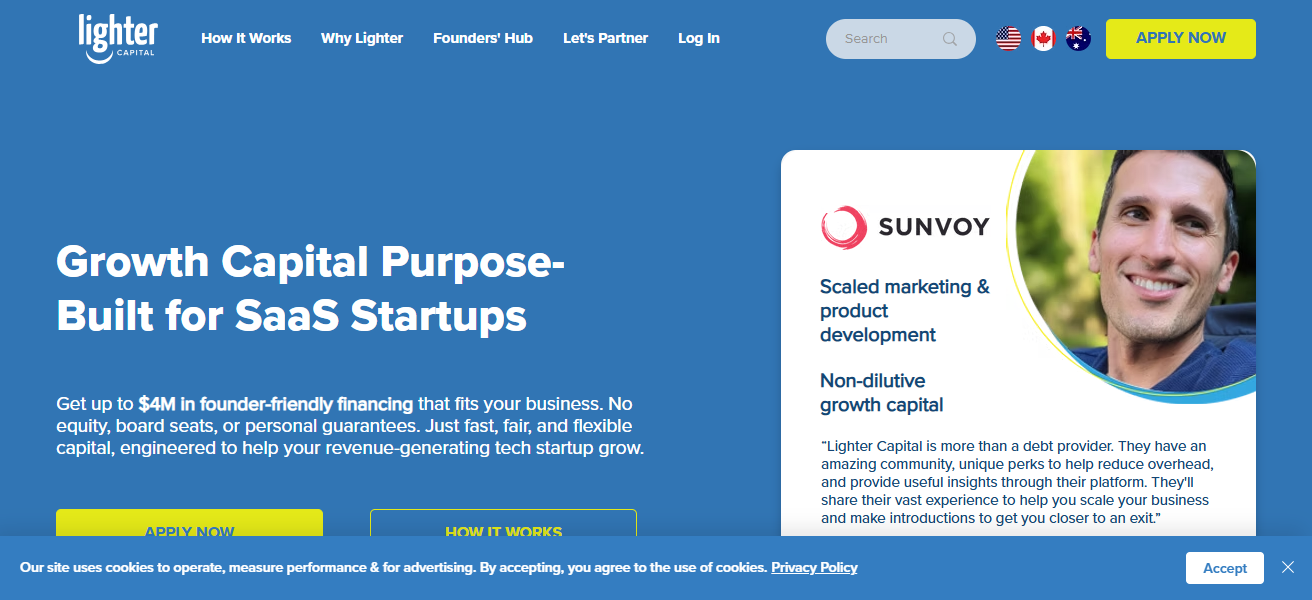Click the outlined How It Works button

pos(503,526)
